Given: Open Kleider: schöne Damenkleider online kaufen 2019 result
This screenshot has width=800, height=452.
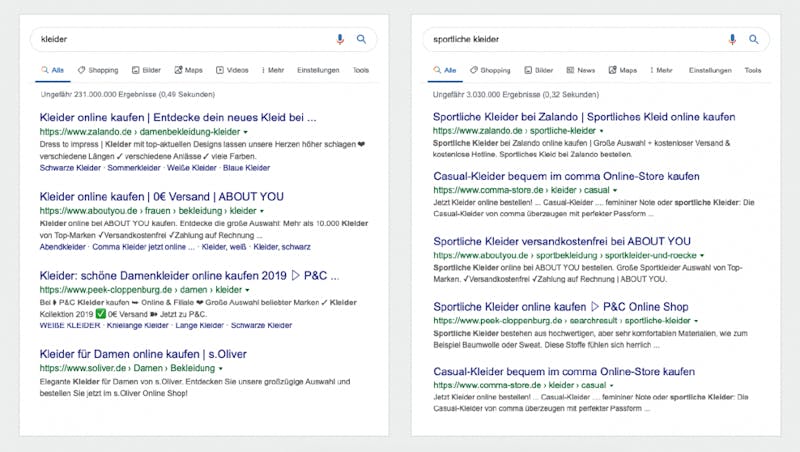Looking at the screenshot, I should click(x=189, y=275).
